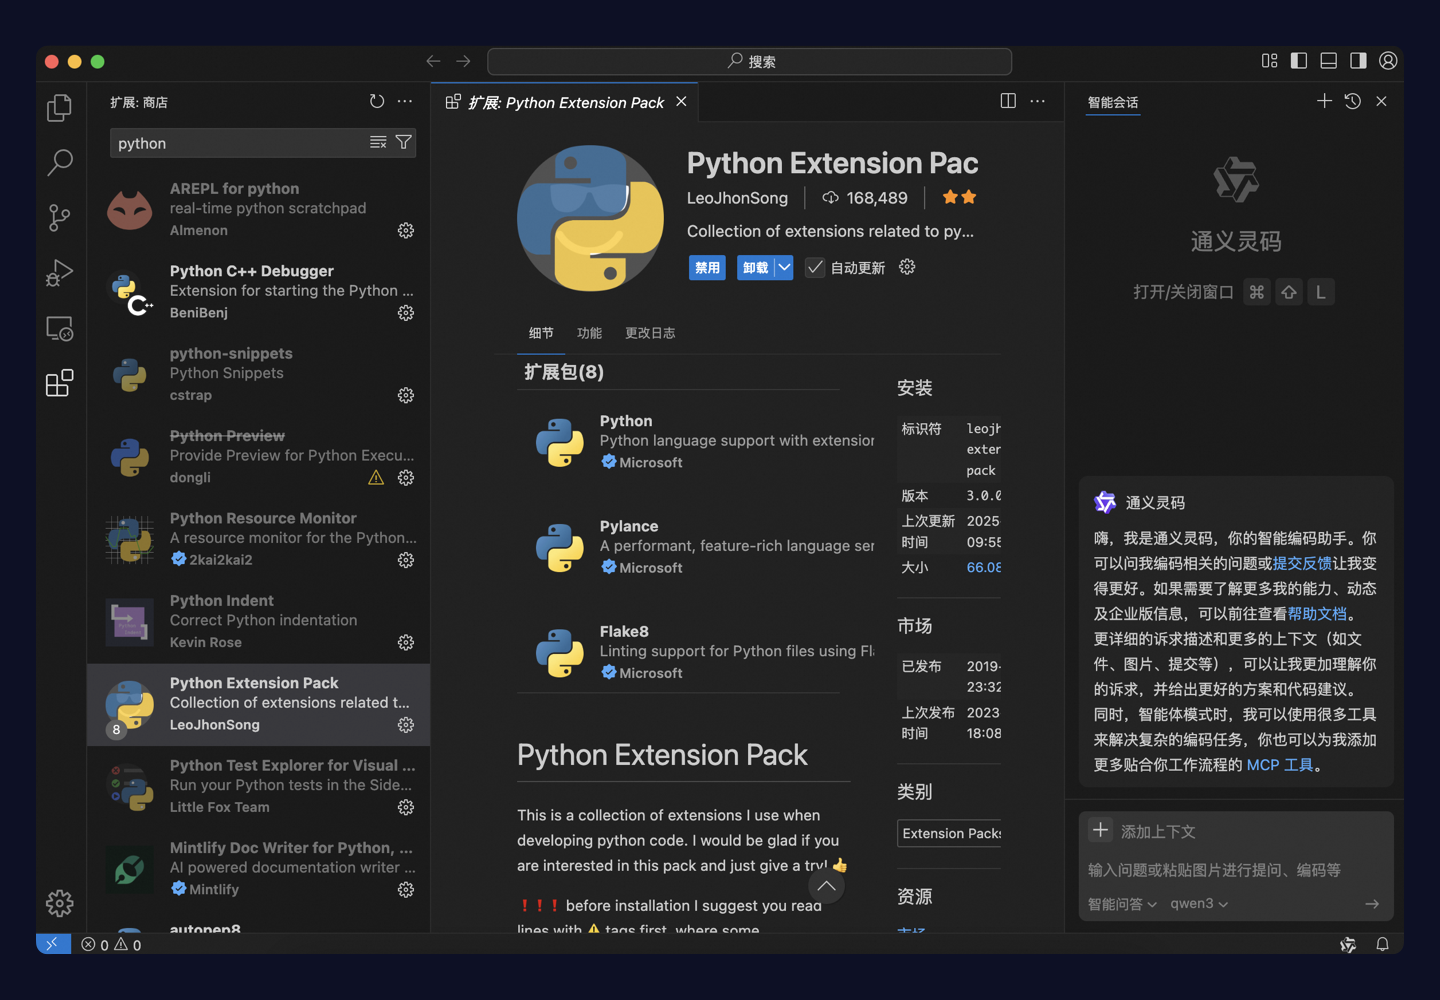
Task: Switch to 细节 tab
Action: tap(541, 333)
